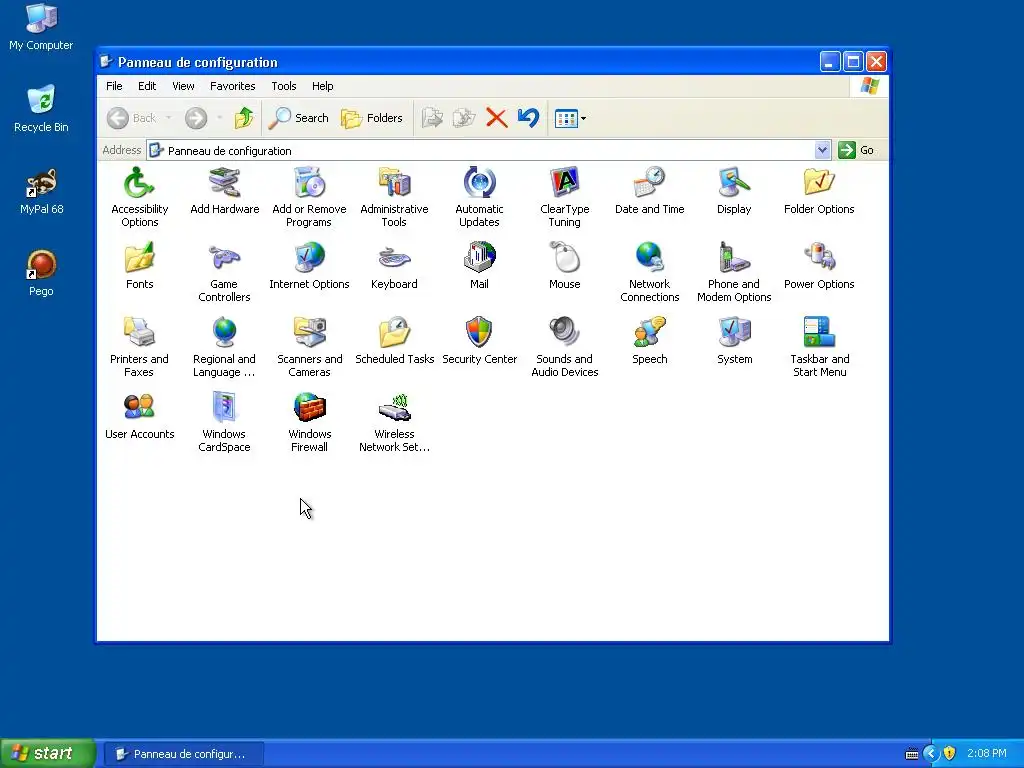This screenshot has height=768, width=1024.
Task: Click Panneau de configuration taskbar button
Action: 184,754
